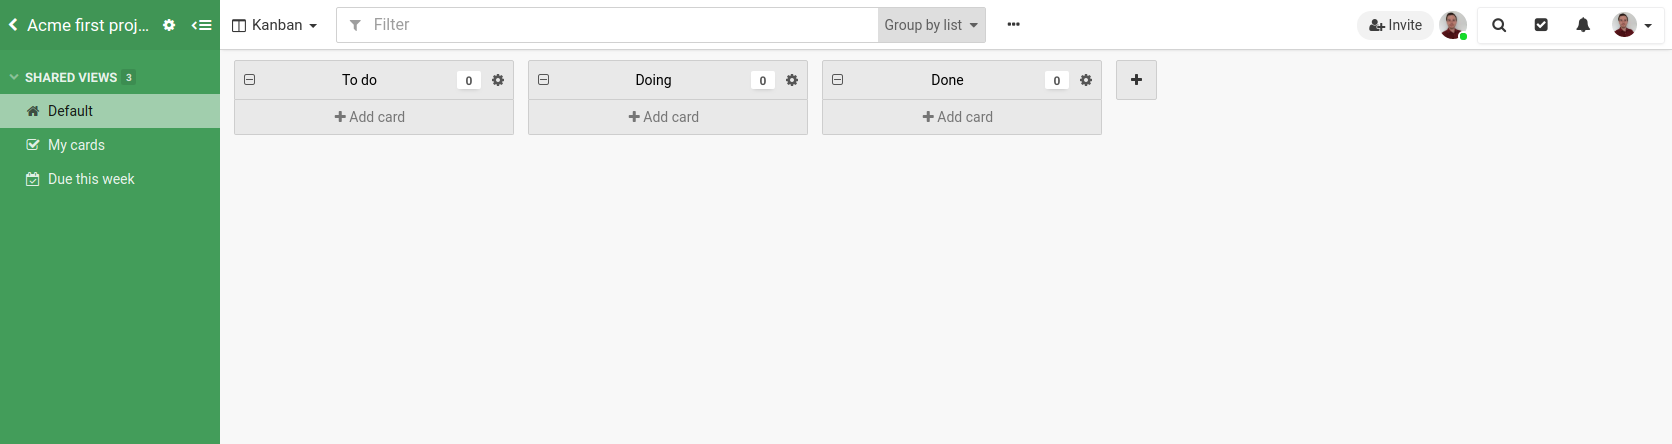This screenshot has height=444, width=1672.
Task: Go back using the arrow beside Acme first project
Action: (x=13, y=25)
